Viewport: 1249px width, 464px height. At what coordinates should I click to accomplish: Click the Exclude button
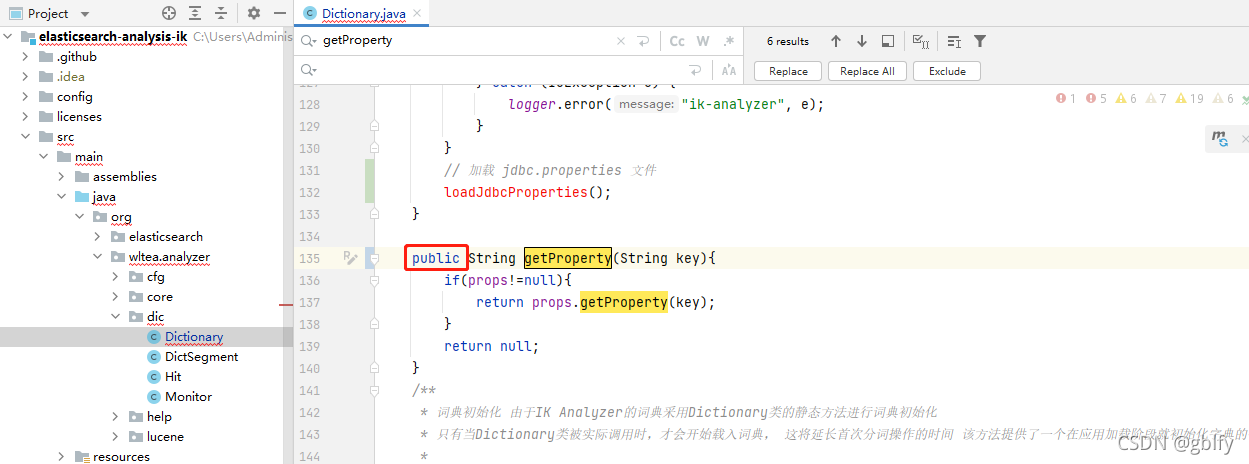(x=947, y=71)
